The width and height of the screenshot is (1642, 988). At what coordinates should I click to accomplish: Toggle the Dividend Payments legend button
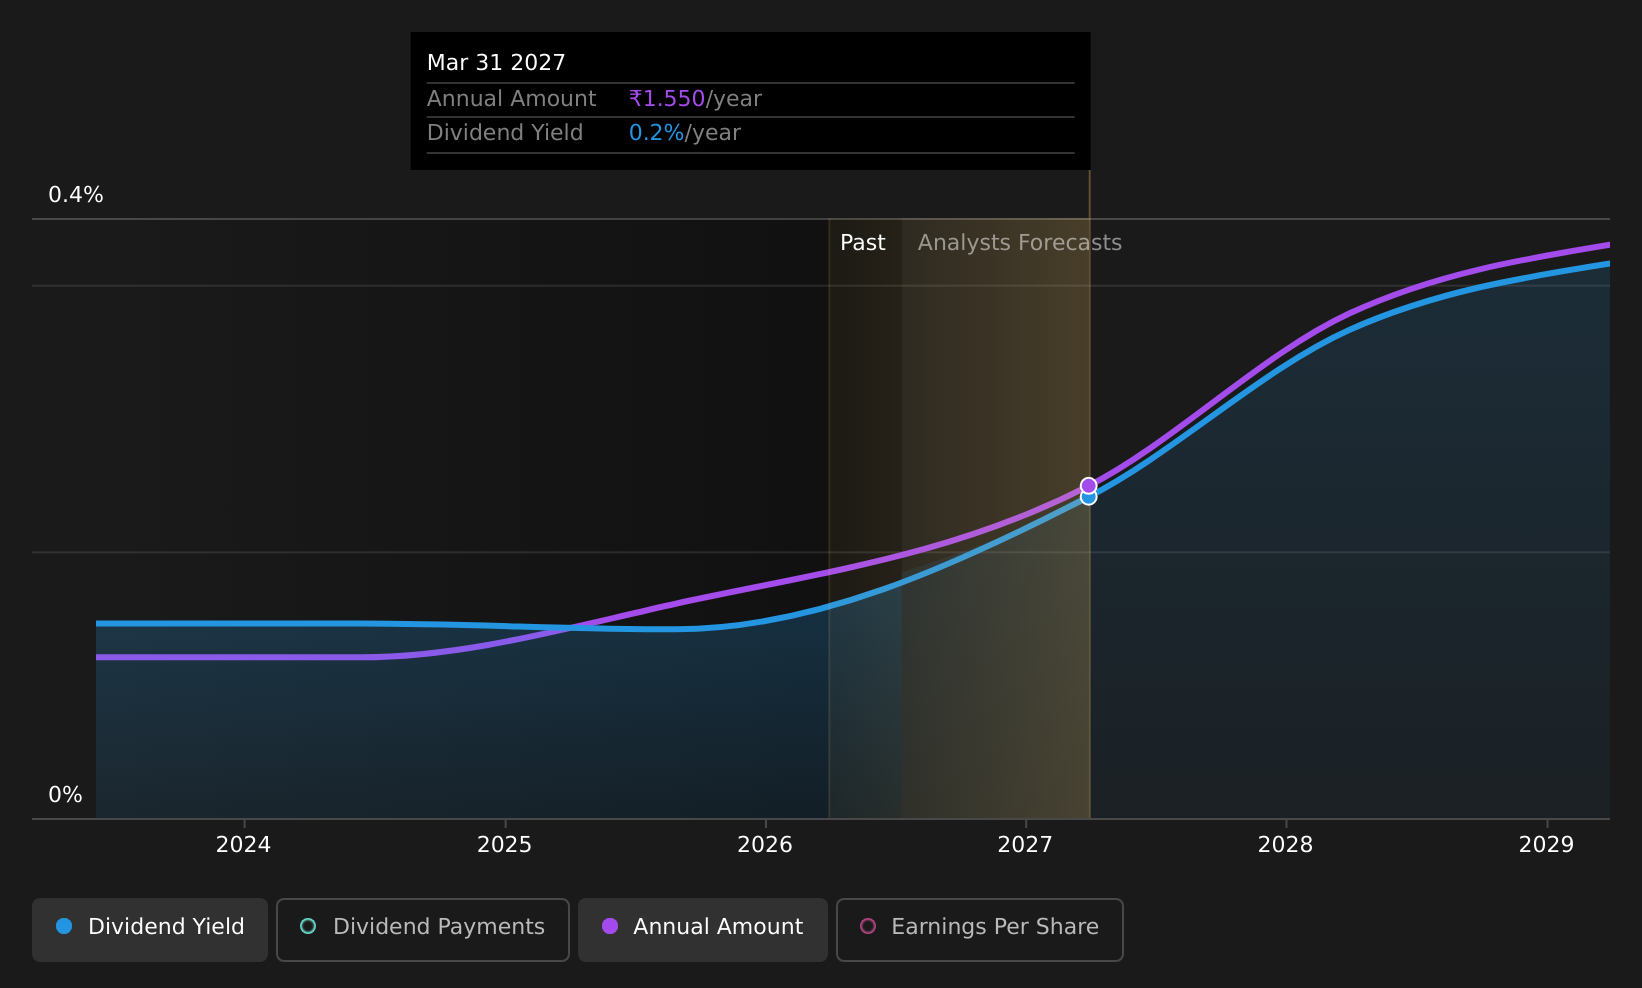(423, 929)
